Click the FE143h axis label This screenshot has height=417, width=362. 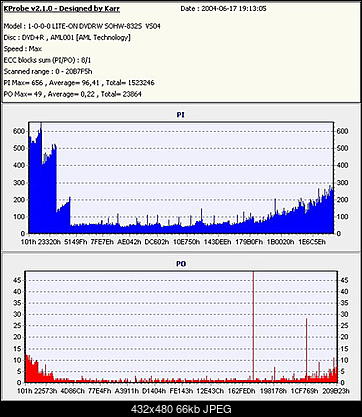(181, 391)
